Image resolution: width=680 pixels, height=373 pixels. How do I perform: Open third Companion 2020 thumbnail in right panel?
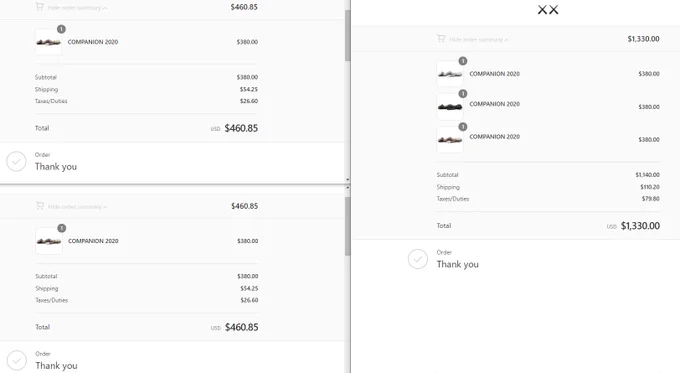450,140
